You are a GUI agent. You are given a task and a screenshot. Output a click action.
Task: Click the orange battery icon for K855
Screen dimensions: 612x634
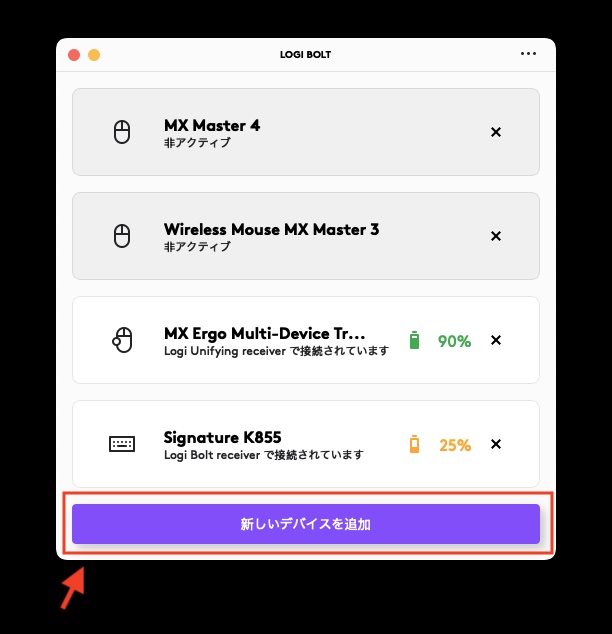(414, 444)
